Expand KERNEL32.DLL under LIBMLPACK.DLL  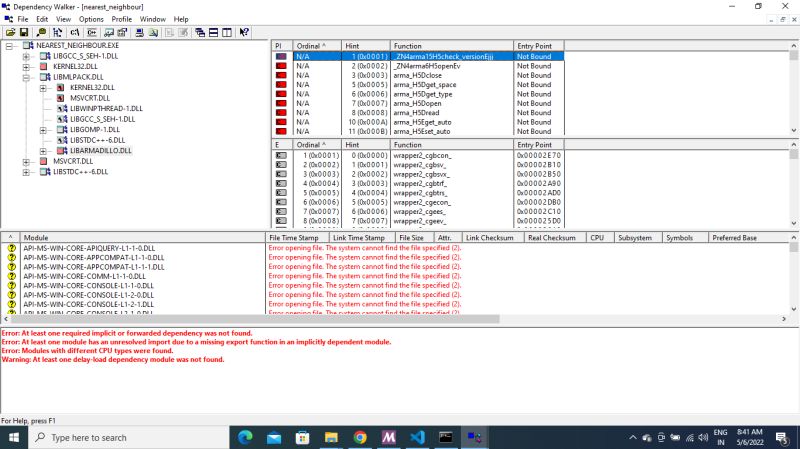43,88
